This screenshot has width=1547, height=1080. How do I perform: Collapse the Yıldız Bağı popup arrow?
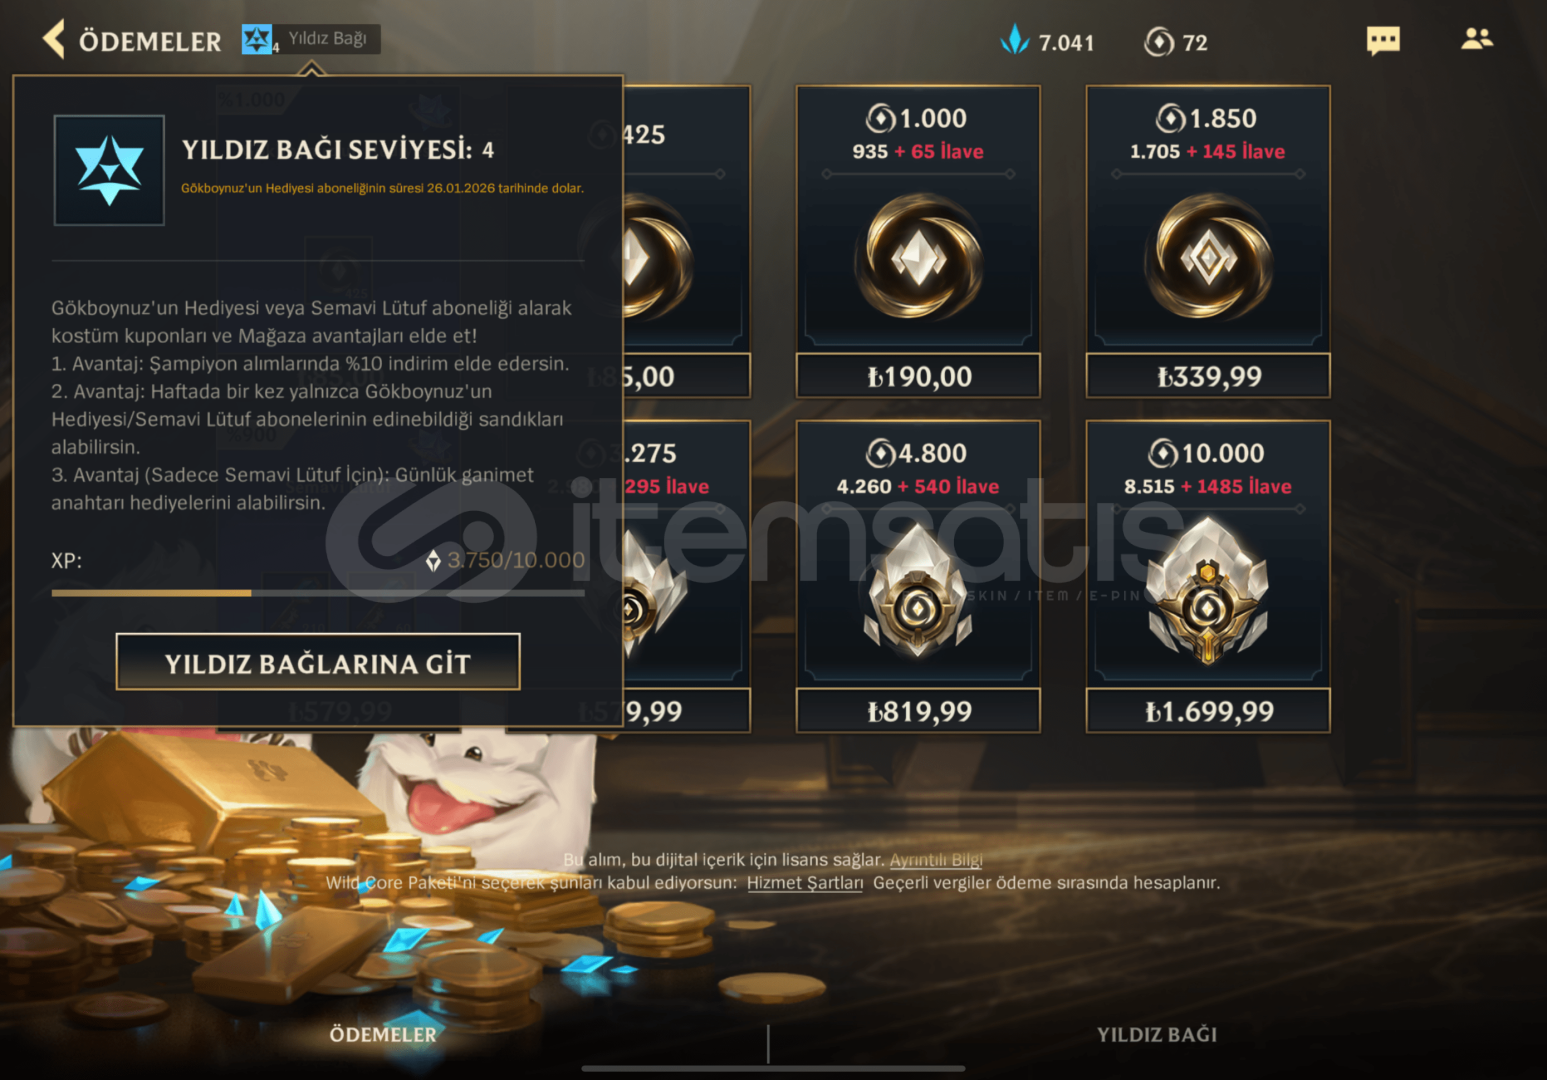point(312,68)
